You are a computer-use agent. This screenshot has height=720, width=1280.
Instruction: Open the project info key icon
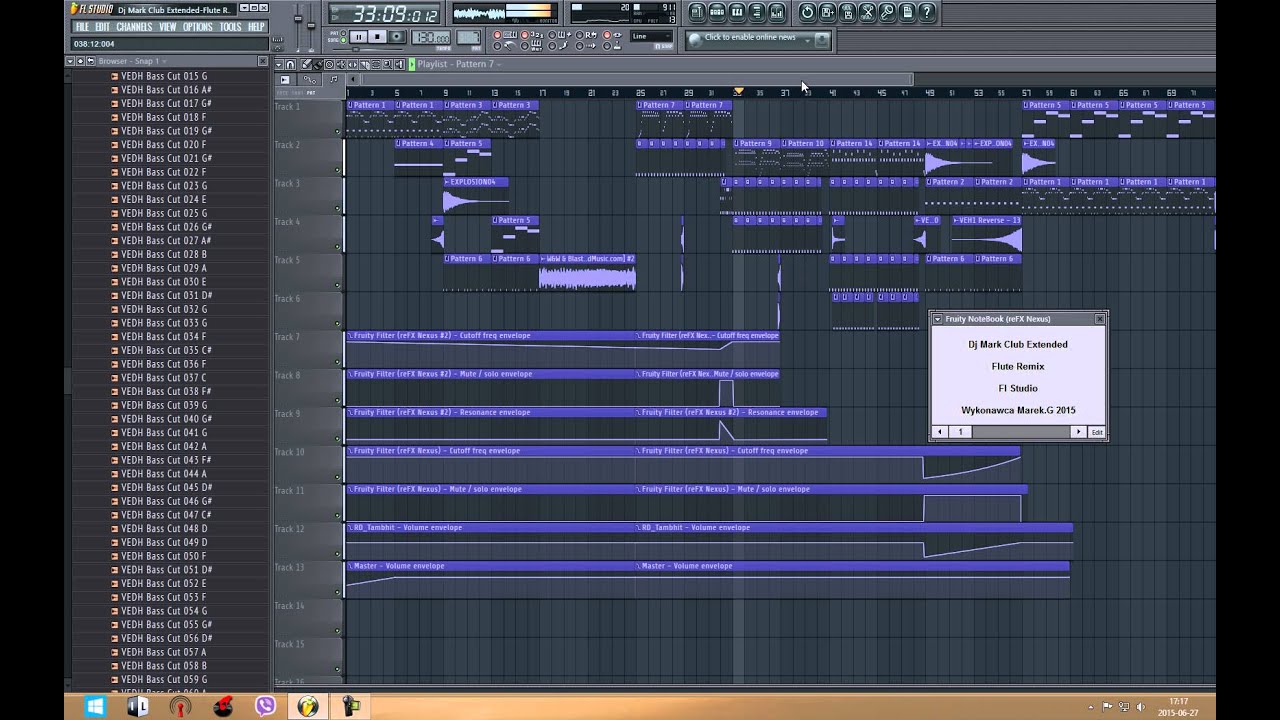coord(888,12)
